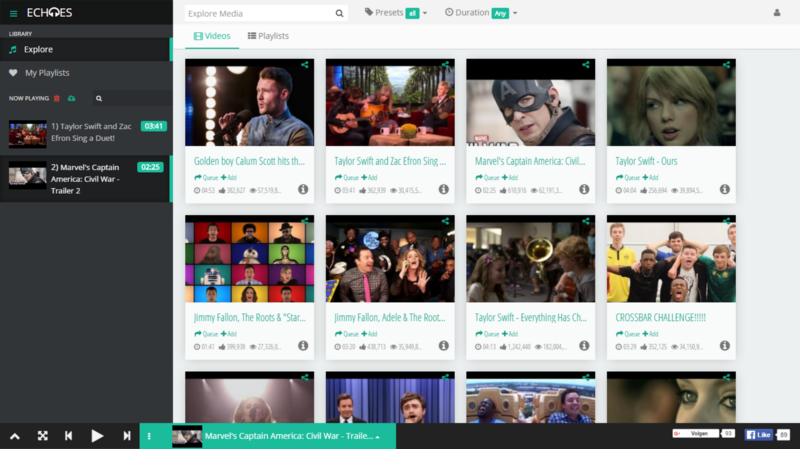Image resolution: width=800 pixels, height=449 pixels.
Task: Queue the Golden boy Calum Scott video
Action: (x=206, y=178)
